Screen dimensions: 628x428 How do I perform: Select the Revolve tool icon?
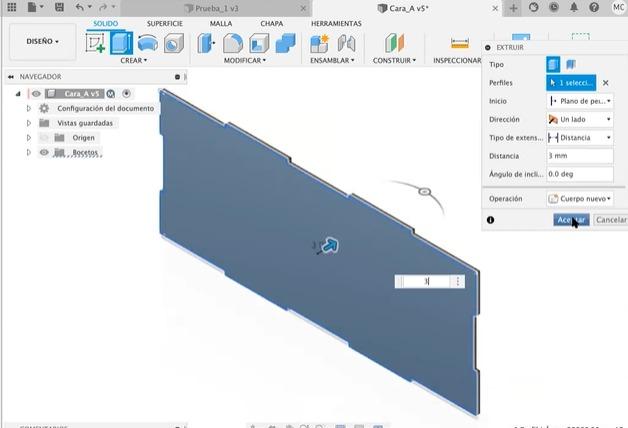click(x=147, y=43)
